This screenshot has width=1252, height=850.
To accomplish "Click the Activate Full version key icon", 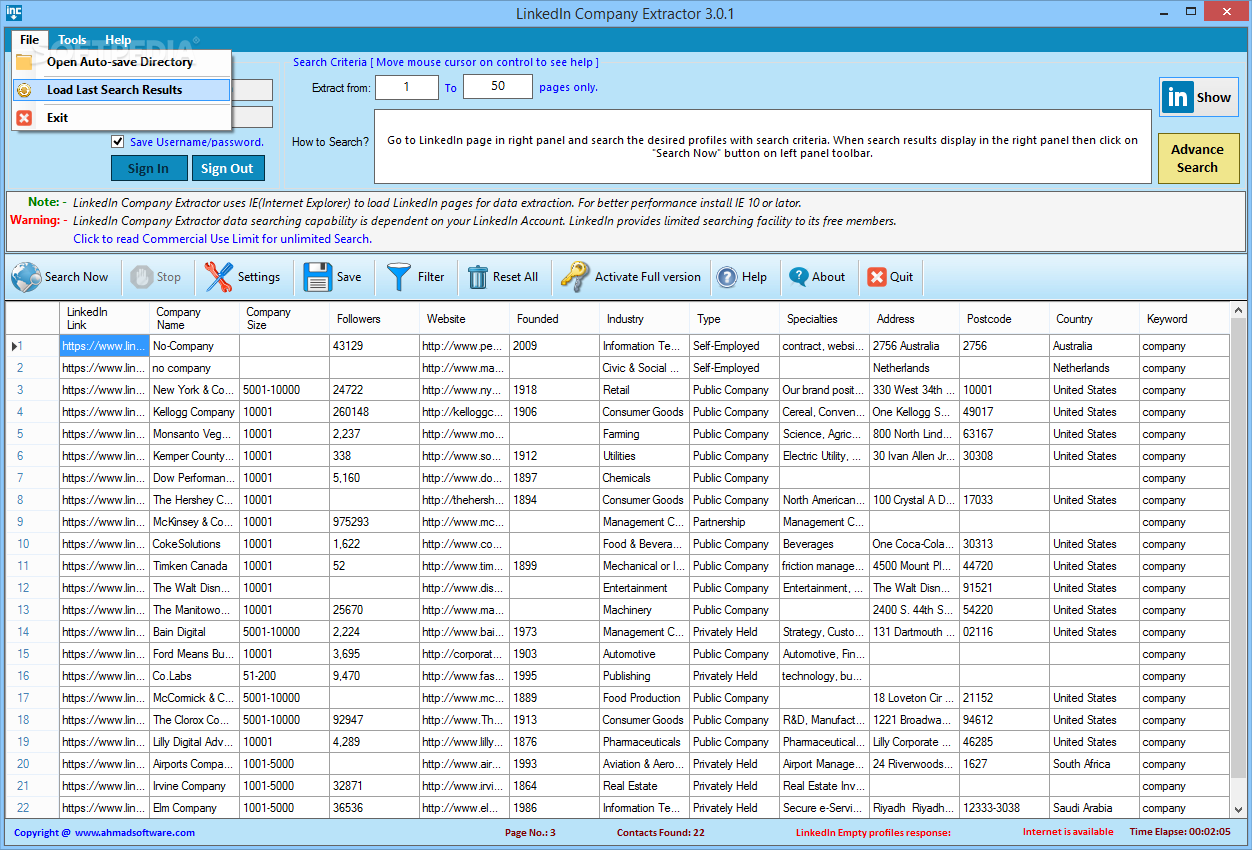I will [x=575, y=277].
